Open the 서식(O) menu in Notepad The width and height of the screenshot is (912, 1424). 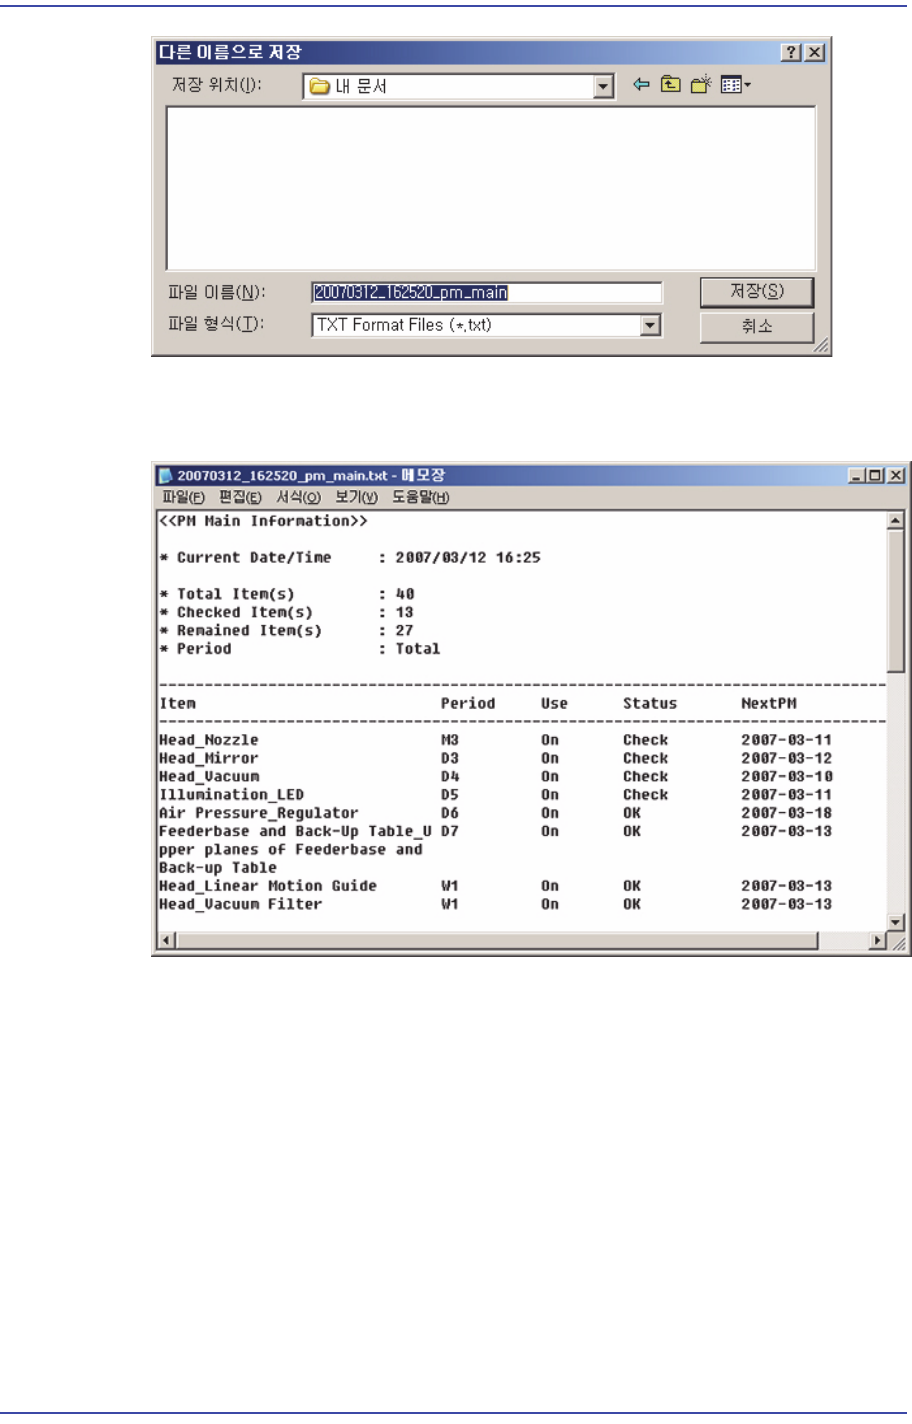[298, 497]
